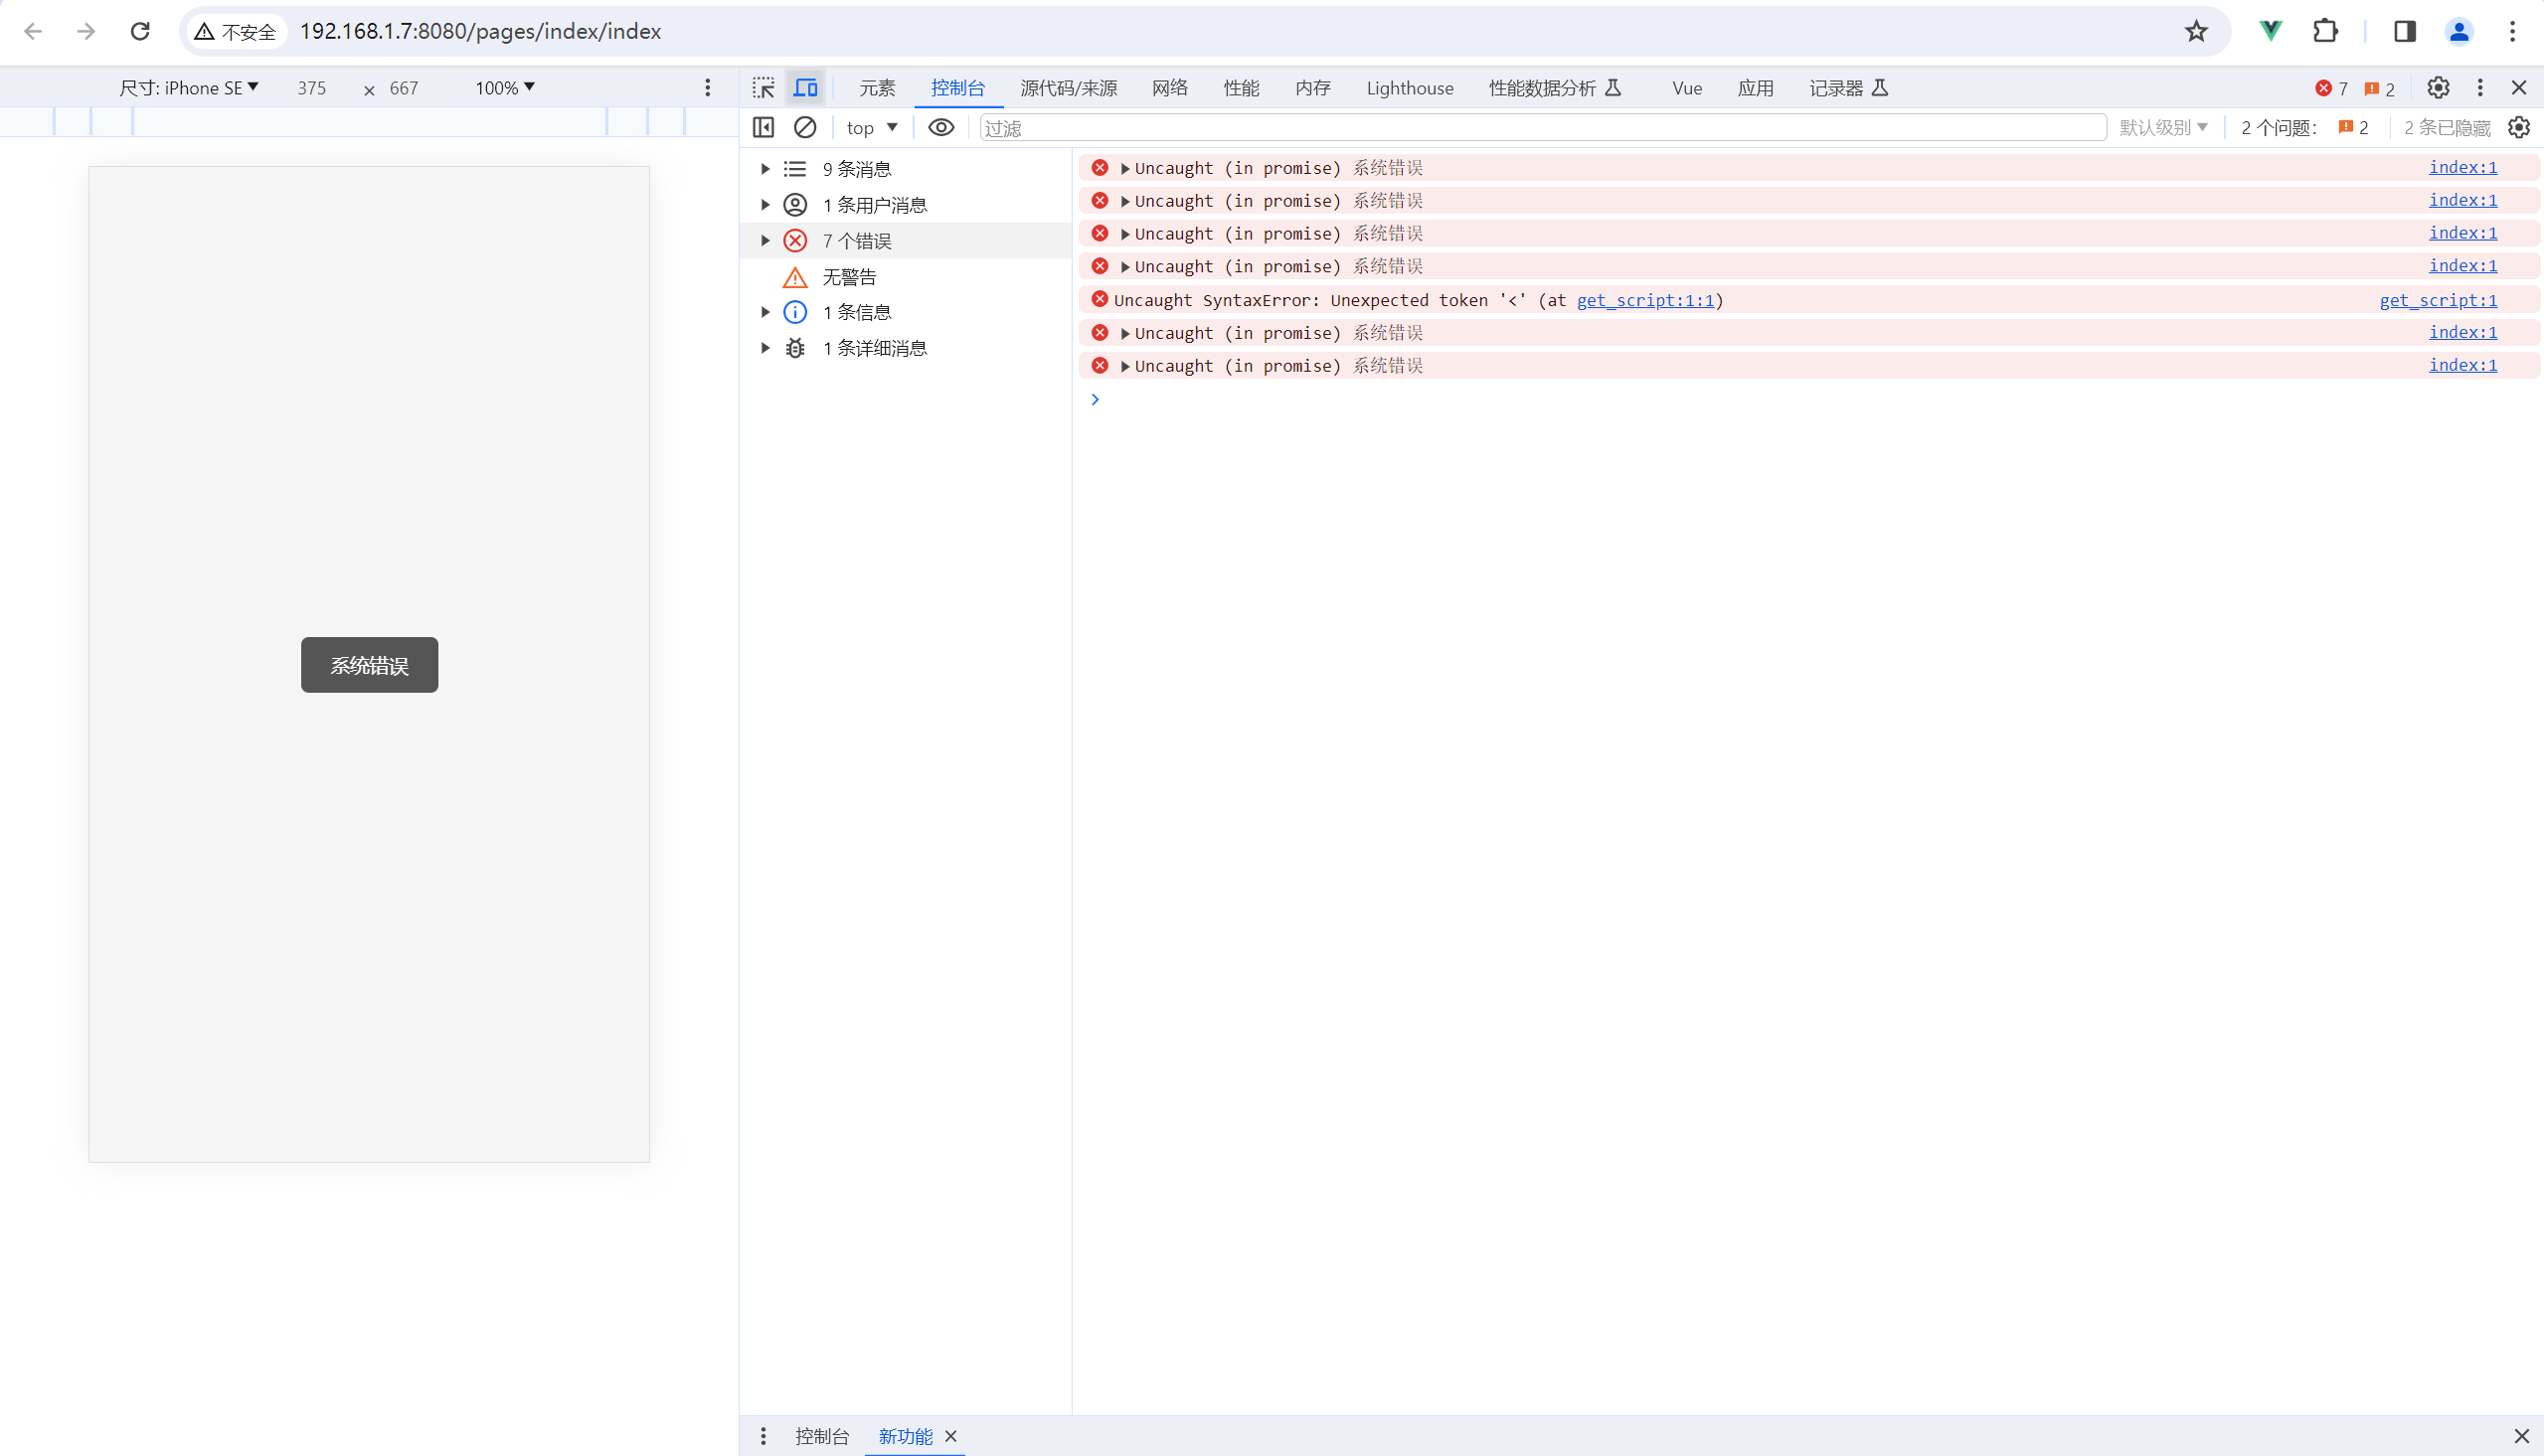Open DevTools more options three-dot menu
The width and height of the screenshot is (2544, 1456).
(2480, 88)
